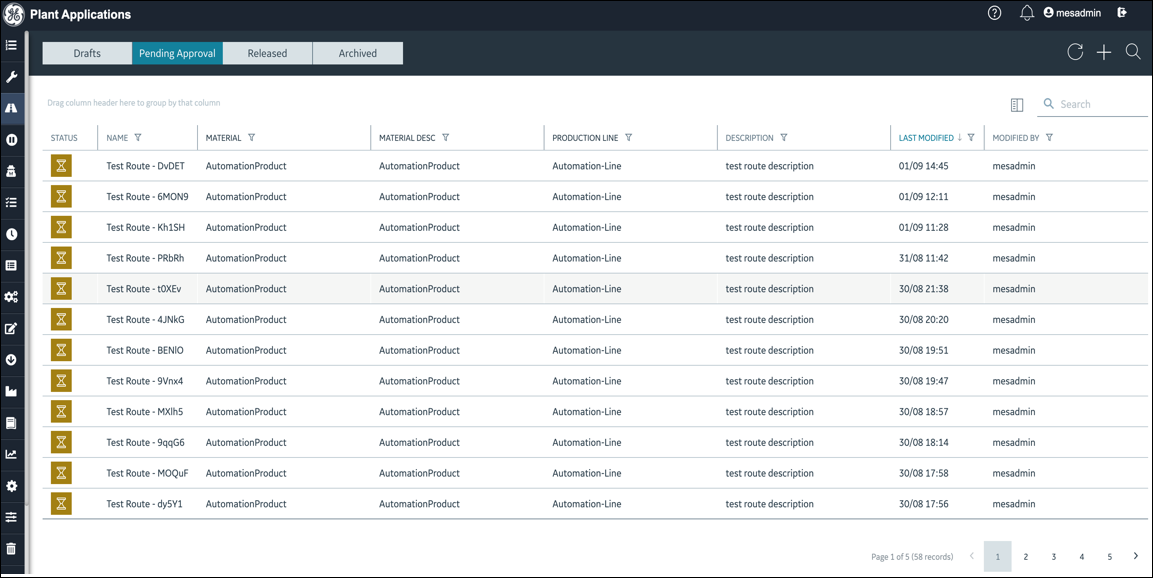The height and width of the screenshot is (578, 1153).
Task: Select row Test Route - BENlO
Action: (x=595, y=350)
